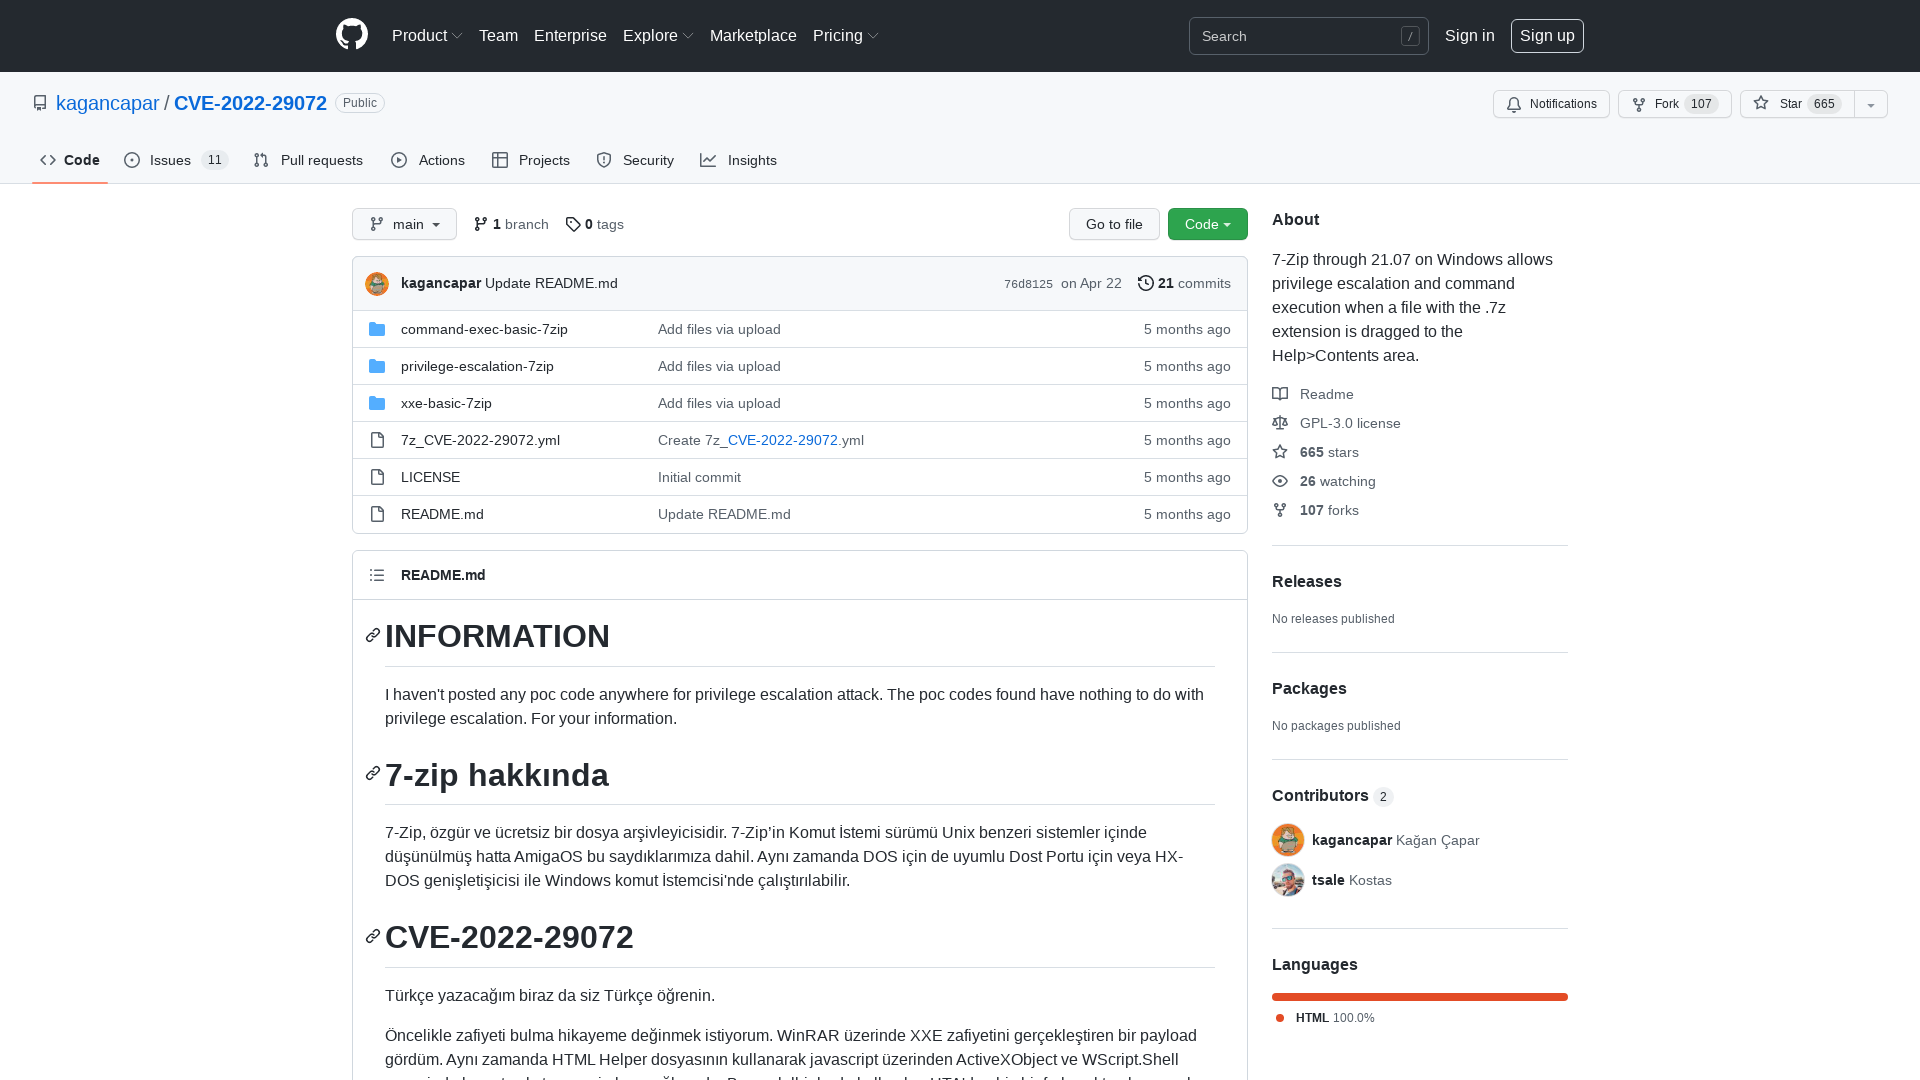The image size is (1920, 1080).
Task: Click the folder icon for privilege-escalation-7zip
Action: (377, 366)
